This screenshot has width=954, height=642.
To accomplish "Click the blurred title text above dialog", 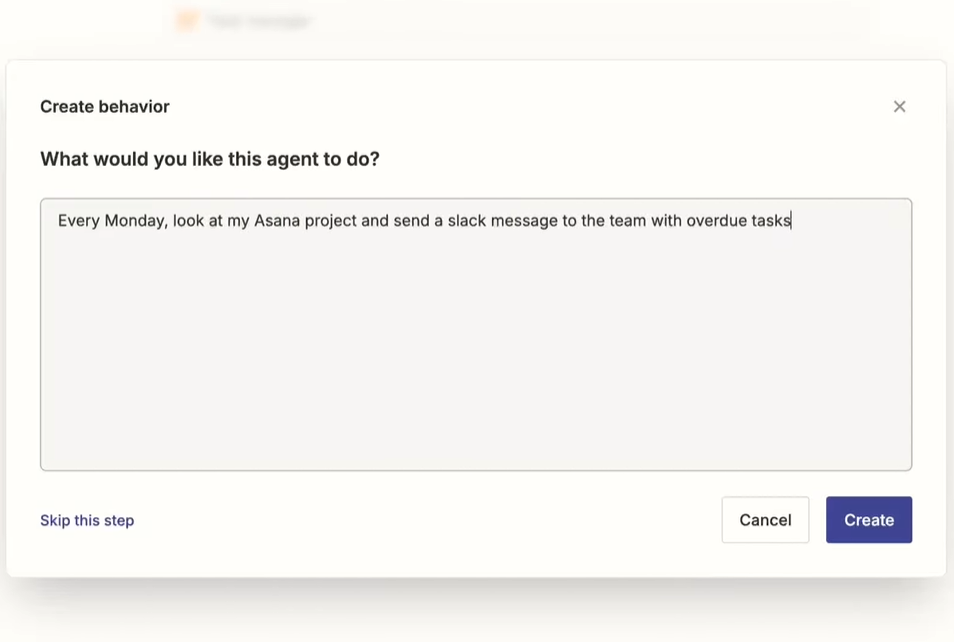I will pos(259,21).
